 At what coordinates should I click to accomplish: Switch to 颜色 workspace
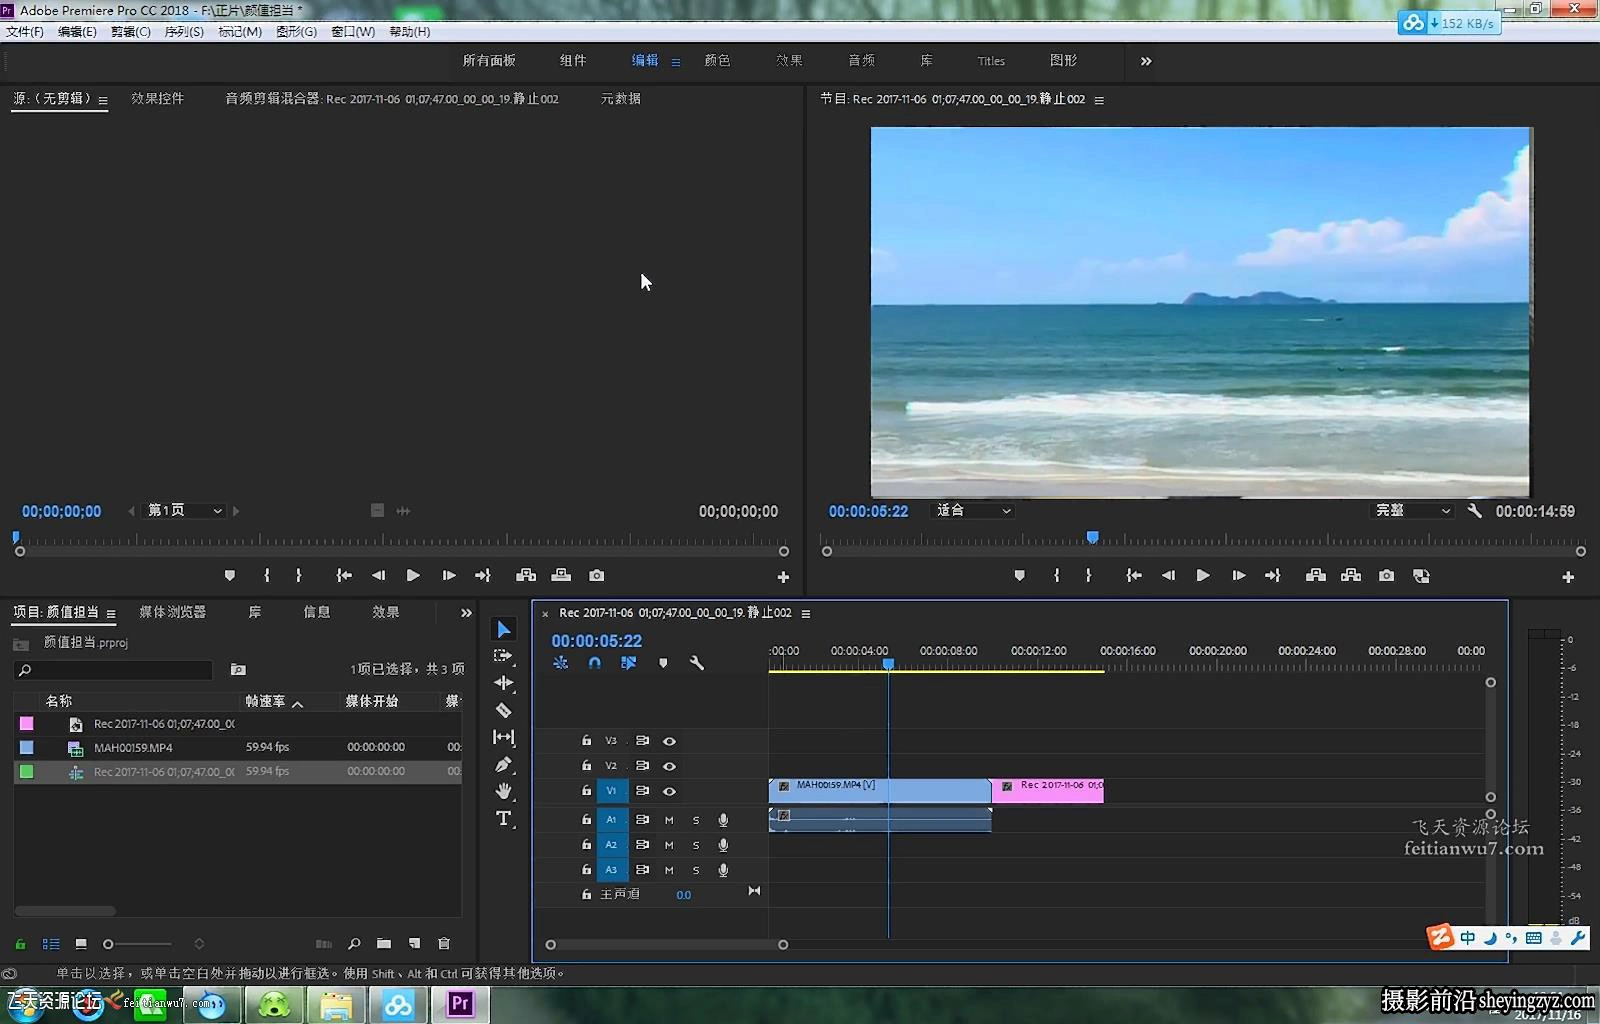(x=717, y=61)
